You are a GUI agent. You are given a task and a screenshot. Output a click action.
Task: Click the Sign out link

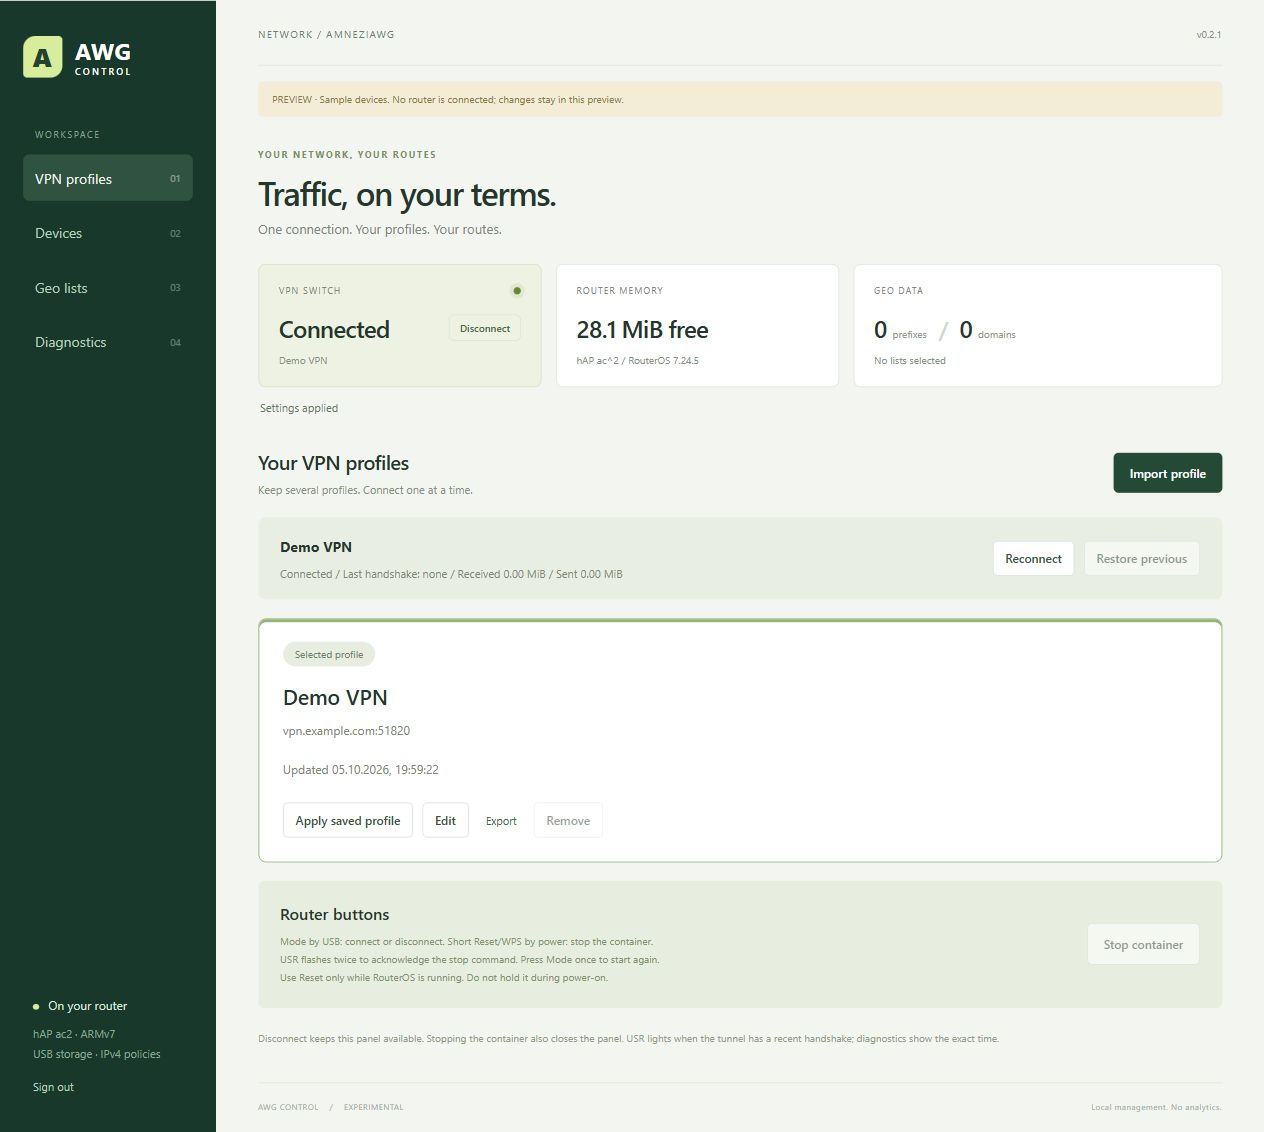tap(53, 1087)
